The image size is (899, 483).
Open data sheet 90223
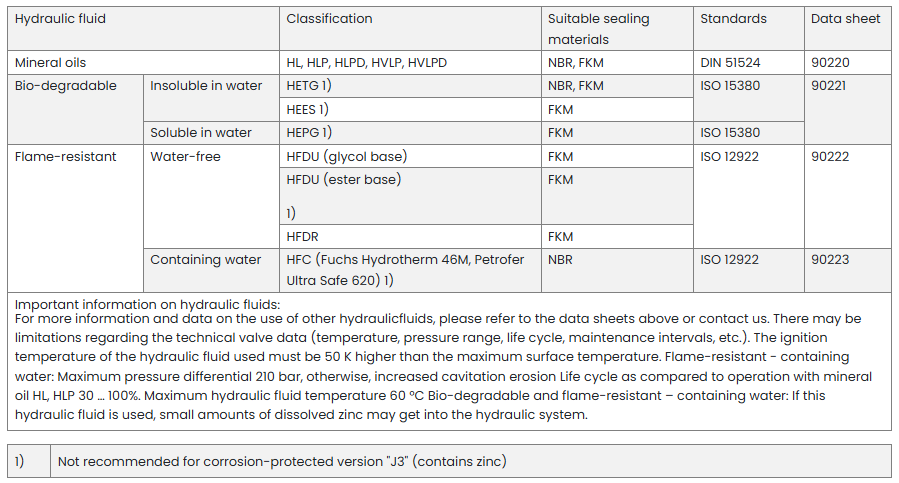pyautogui.click(x=830, y=260)
